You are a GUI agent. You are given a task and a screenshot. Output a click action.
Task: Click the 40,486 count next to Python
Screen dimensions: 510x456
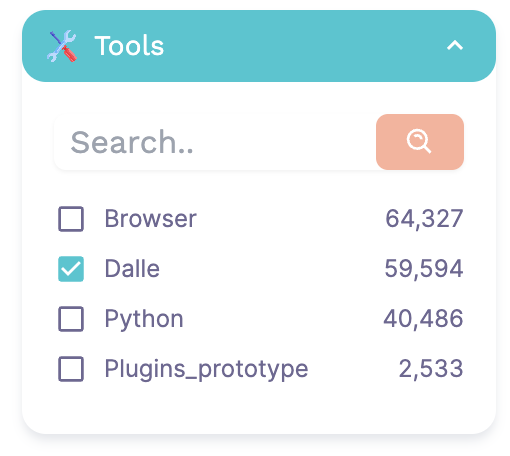423,319
